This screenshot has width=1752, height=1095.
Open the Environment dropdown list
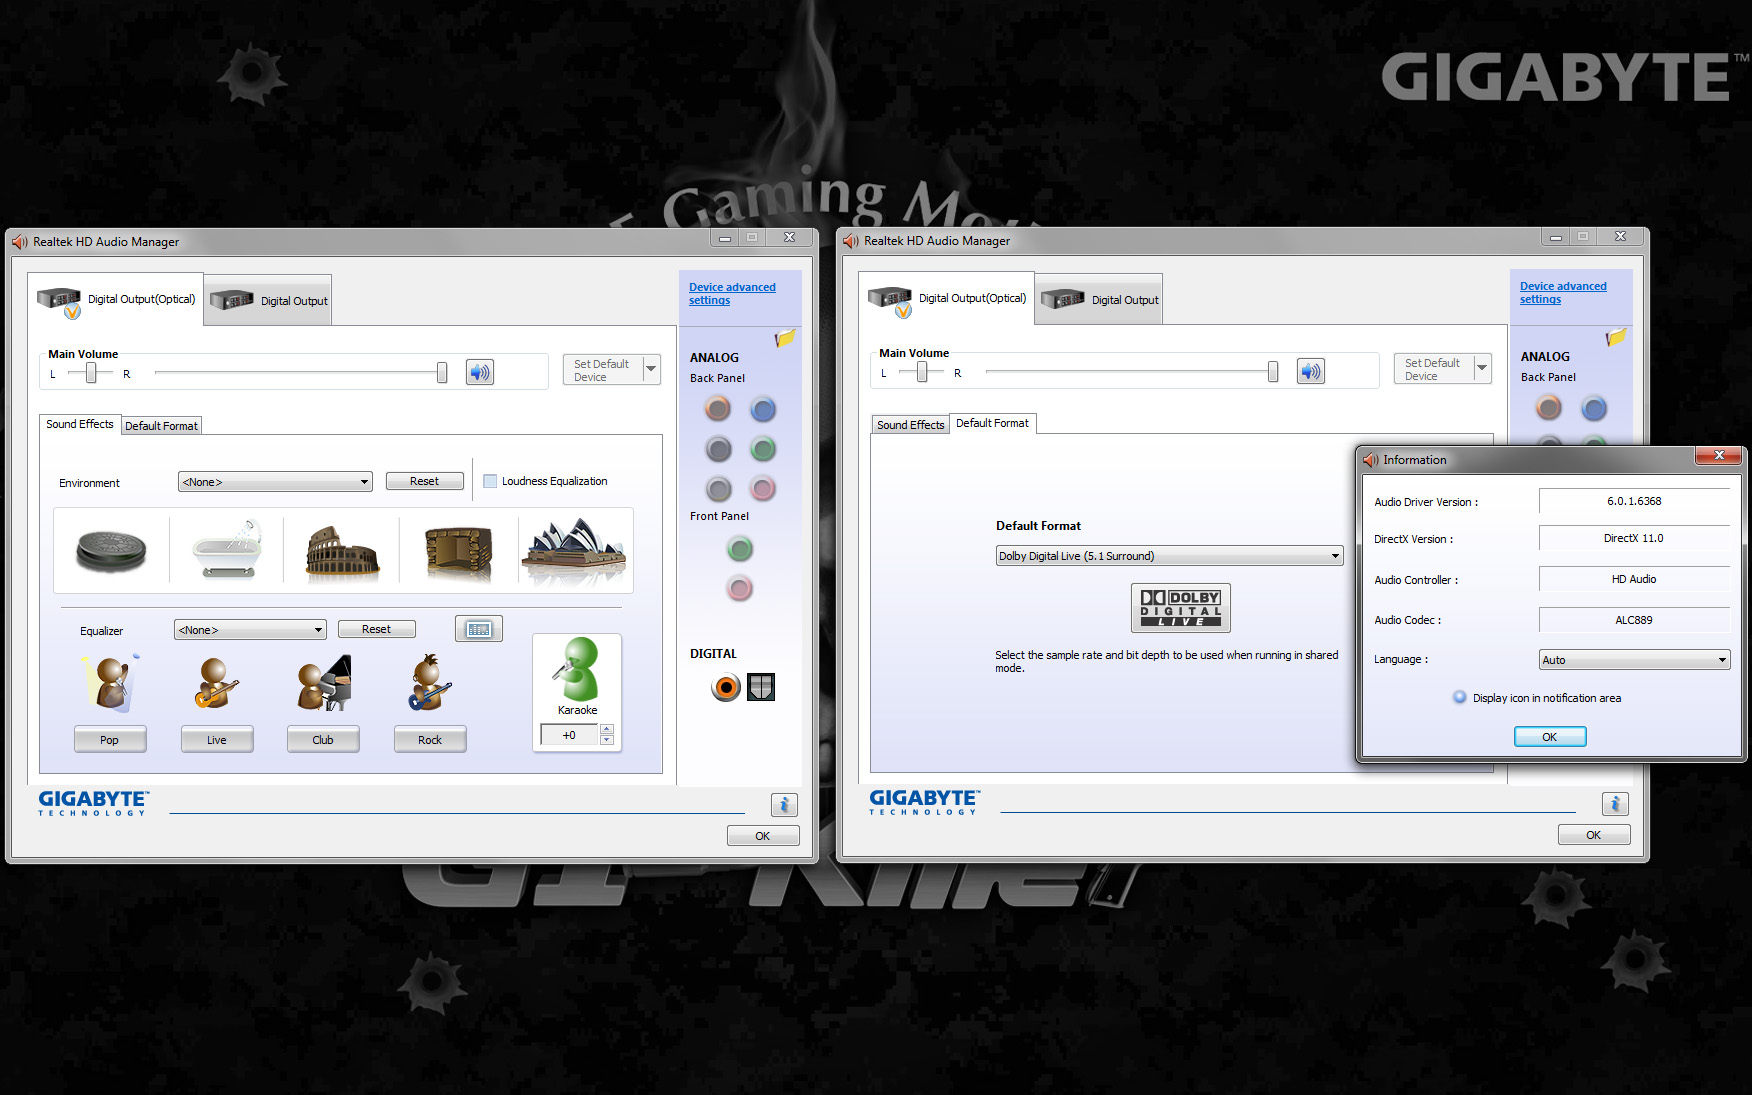coord(275,482)
